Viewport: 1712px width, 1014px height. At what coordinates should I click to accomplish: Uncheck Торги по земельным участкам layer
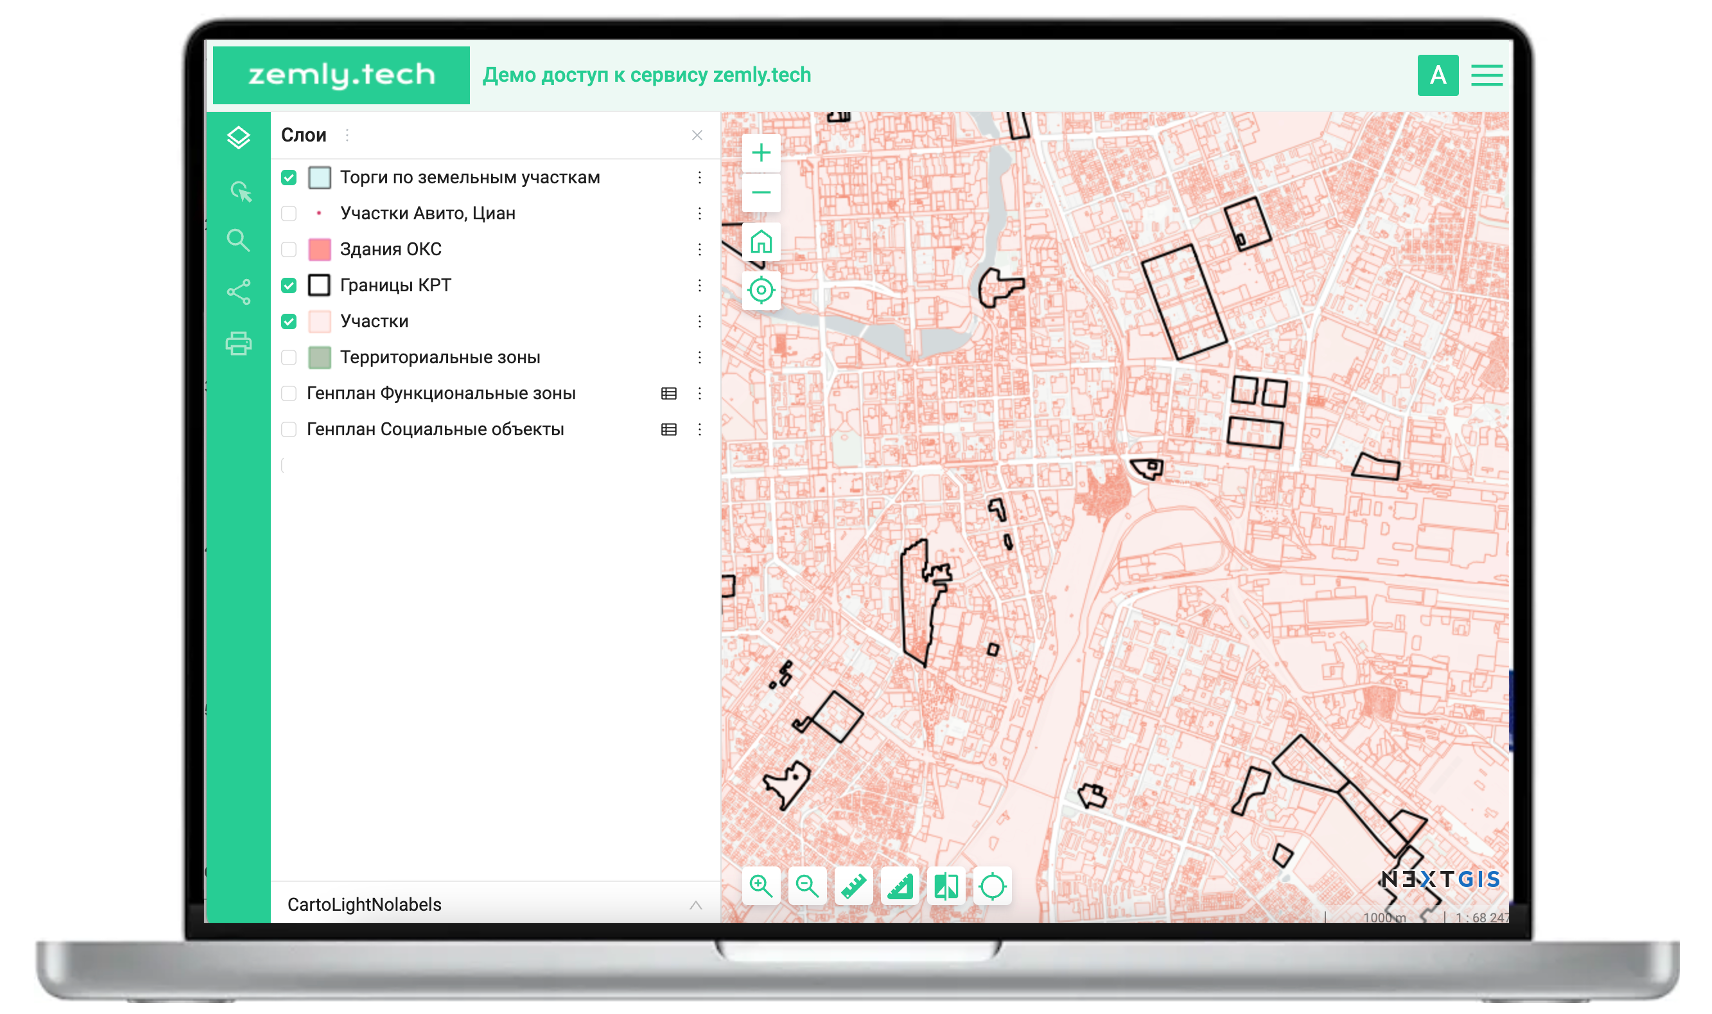coord(289,178)
